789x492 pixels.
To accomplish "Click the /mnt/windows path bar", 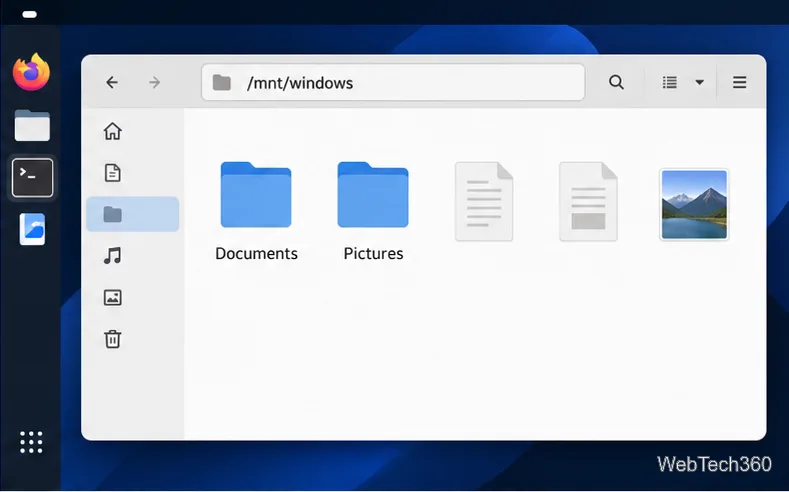I will 393,82.
